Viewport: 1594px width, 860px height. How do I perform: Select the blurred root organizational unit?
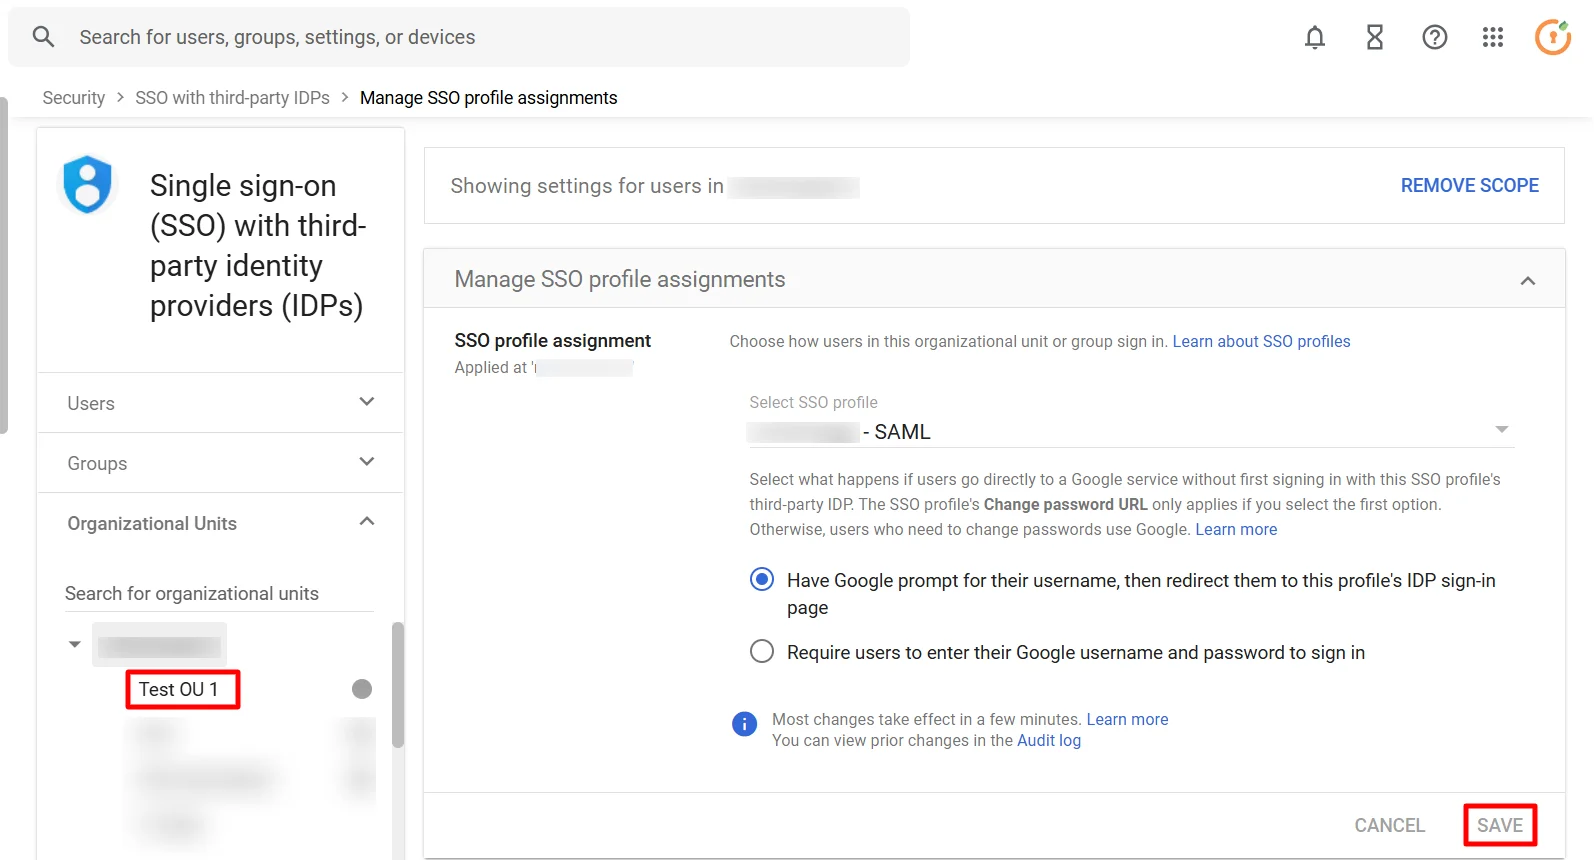(160, 645)
